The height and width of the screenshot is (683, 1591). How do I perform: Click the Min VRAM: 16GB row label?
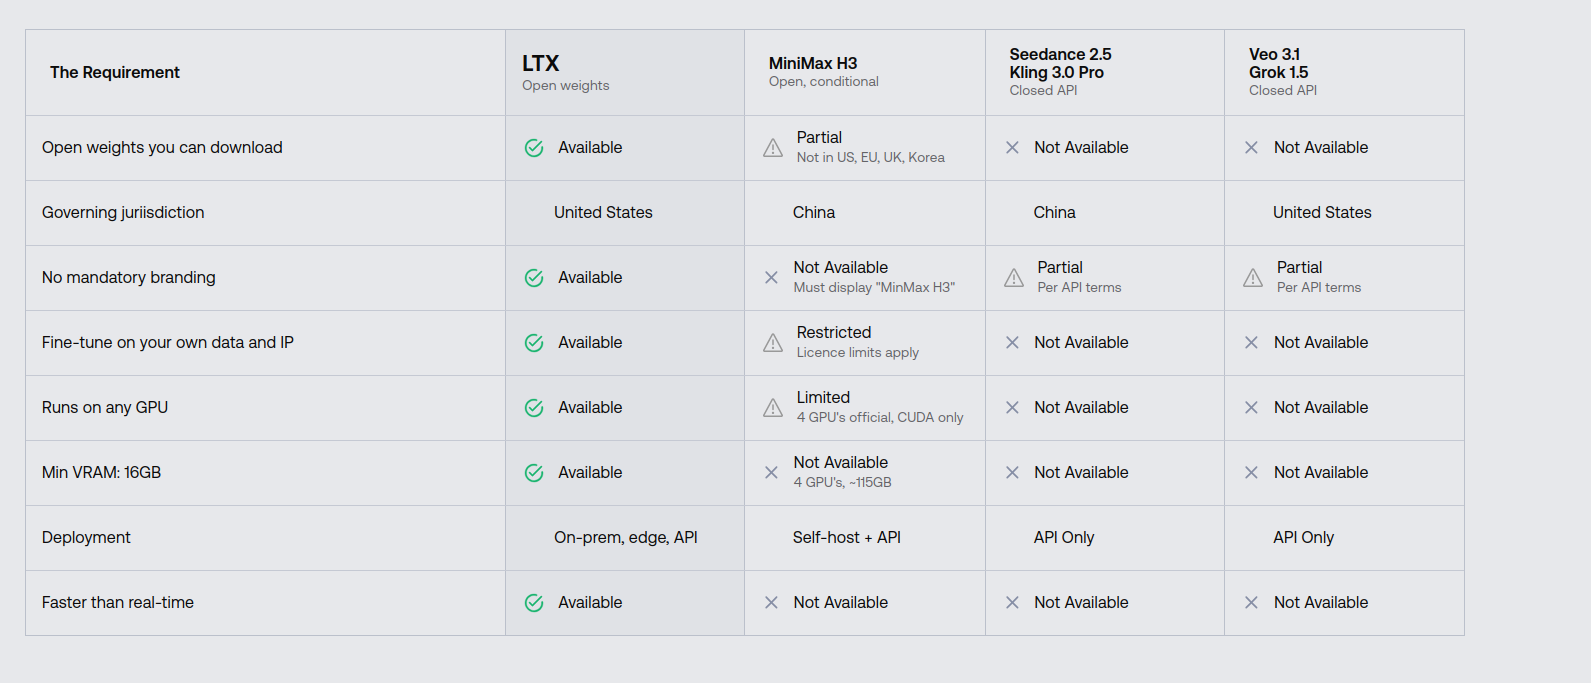(x=101, y=473)
